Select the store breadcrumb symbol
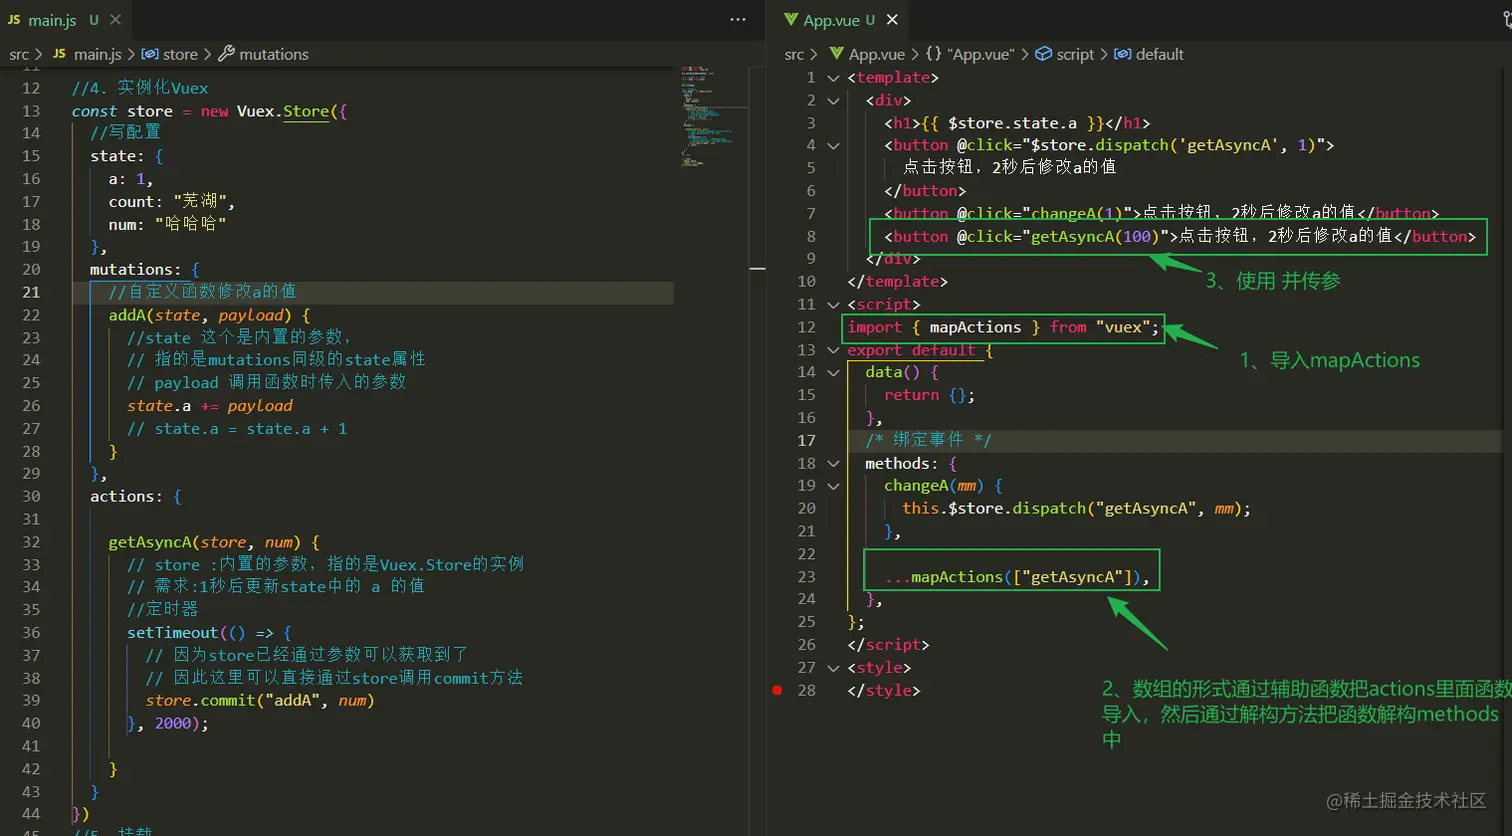Image resolution: width=1512 pixels, height=836 pixels. (170, 54)
